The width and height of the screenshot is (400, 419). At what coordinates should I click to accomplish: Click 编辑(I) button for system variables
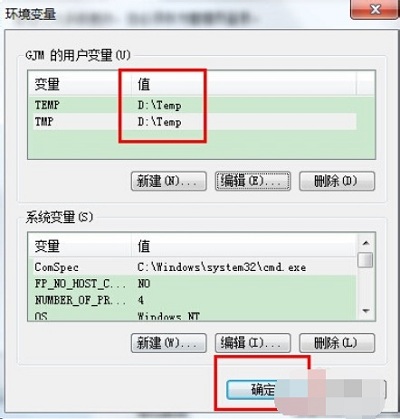tap(253, 343)
